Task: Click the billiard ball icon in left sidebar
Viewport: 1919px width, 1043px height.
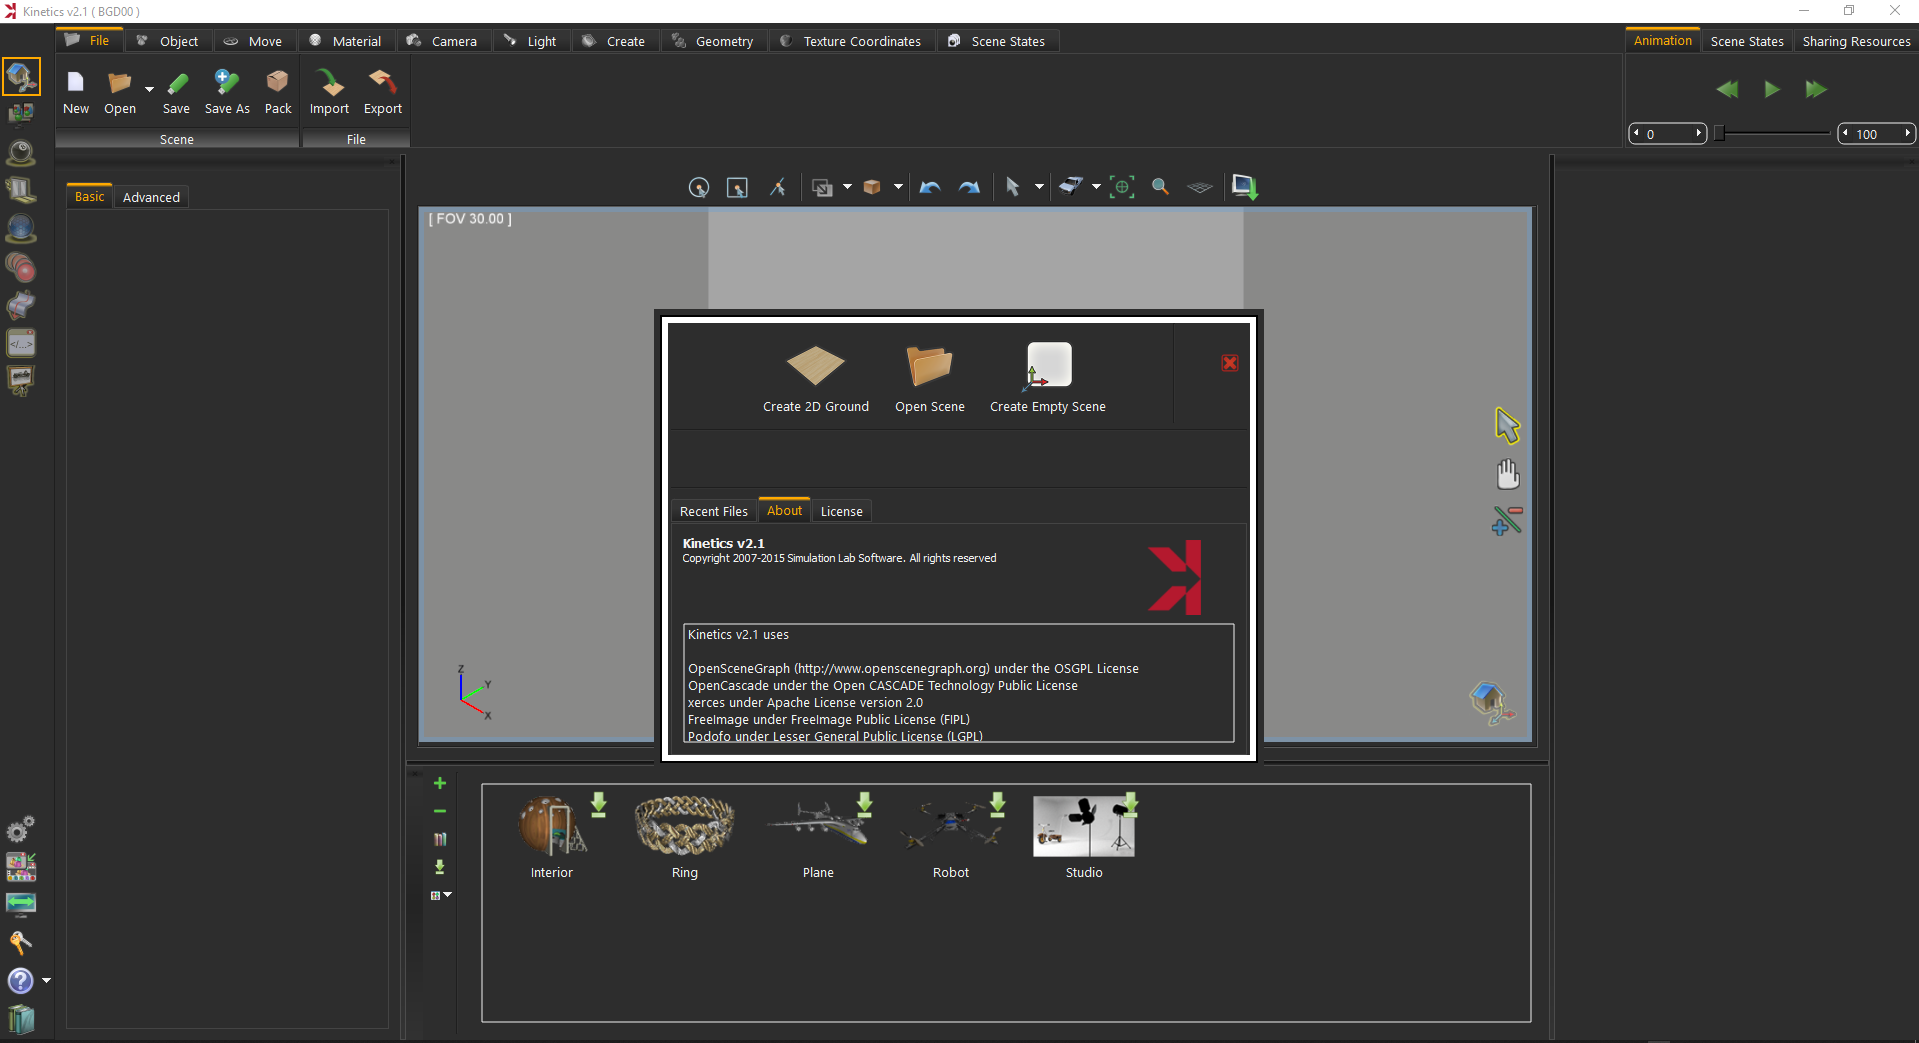Action: 21,153
